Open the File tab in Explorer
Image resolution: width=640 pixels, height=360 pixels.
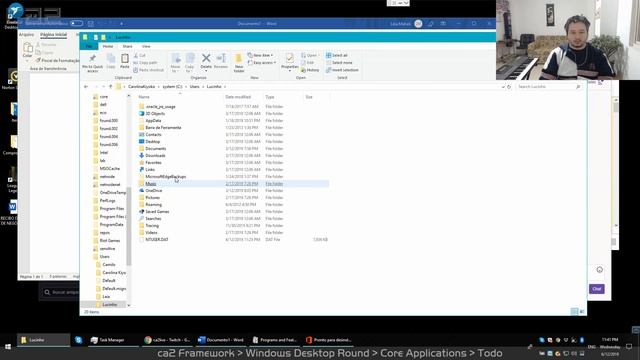89,46
